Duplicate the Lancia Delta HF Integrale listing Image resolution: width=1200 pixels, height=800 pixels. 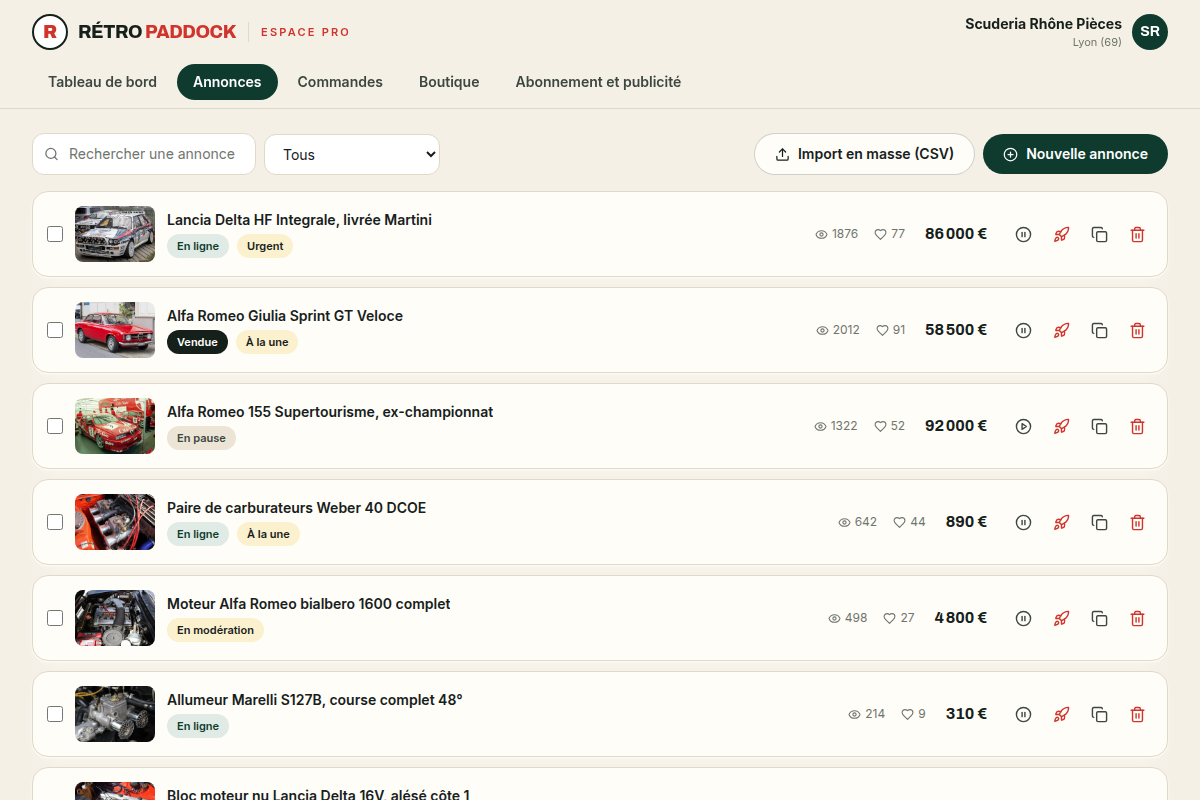pos(1099,234)
